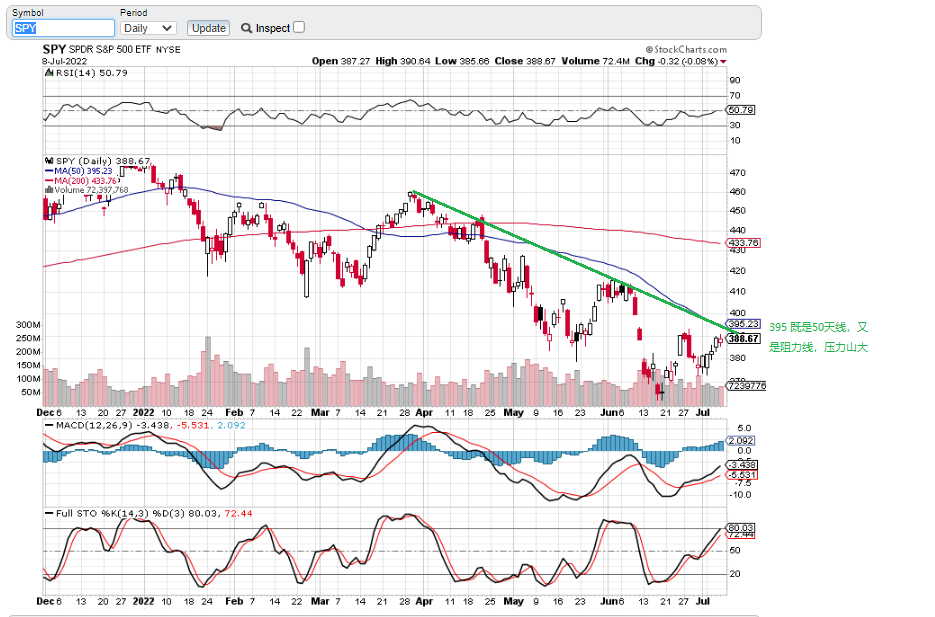Click the red down arrow beside Chg

coord(724,61)
